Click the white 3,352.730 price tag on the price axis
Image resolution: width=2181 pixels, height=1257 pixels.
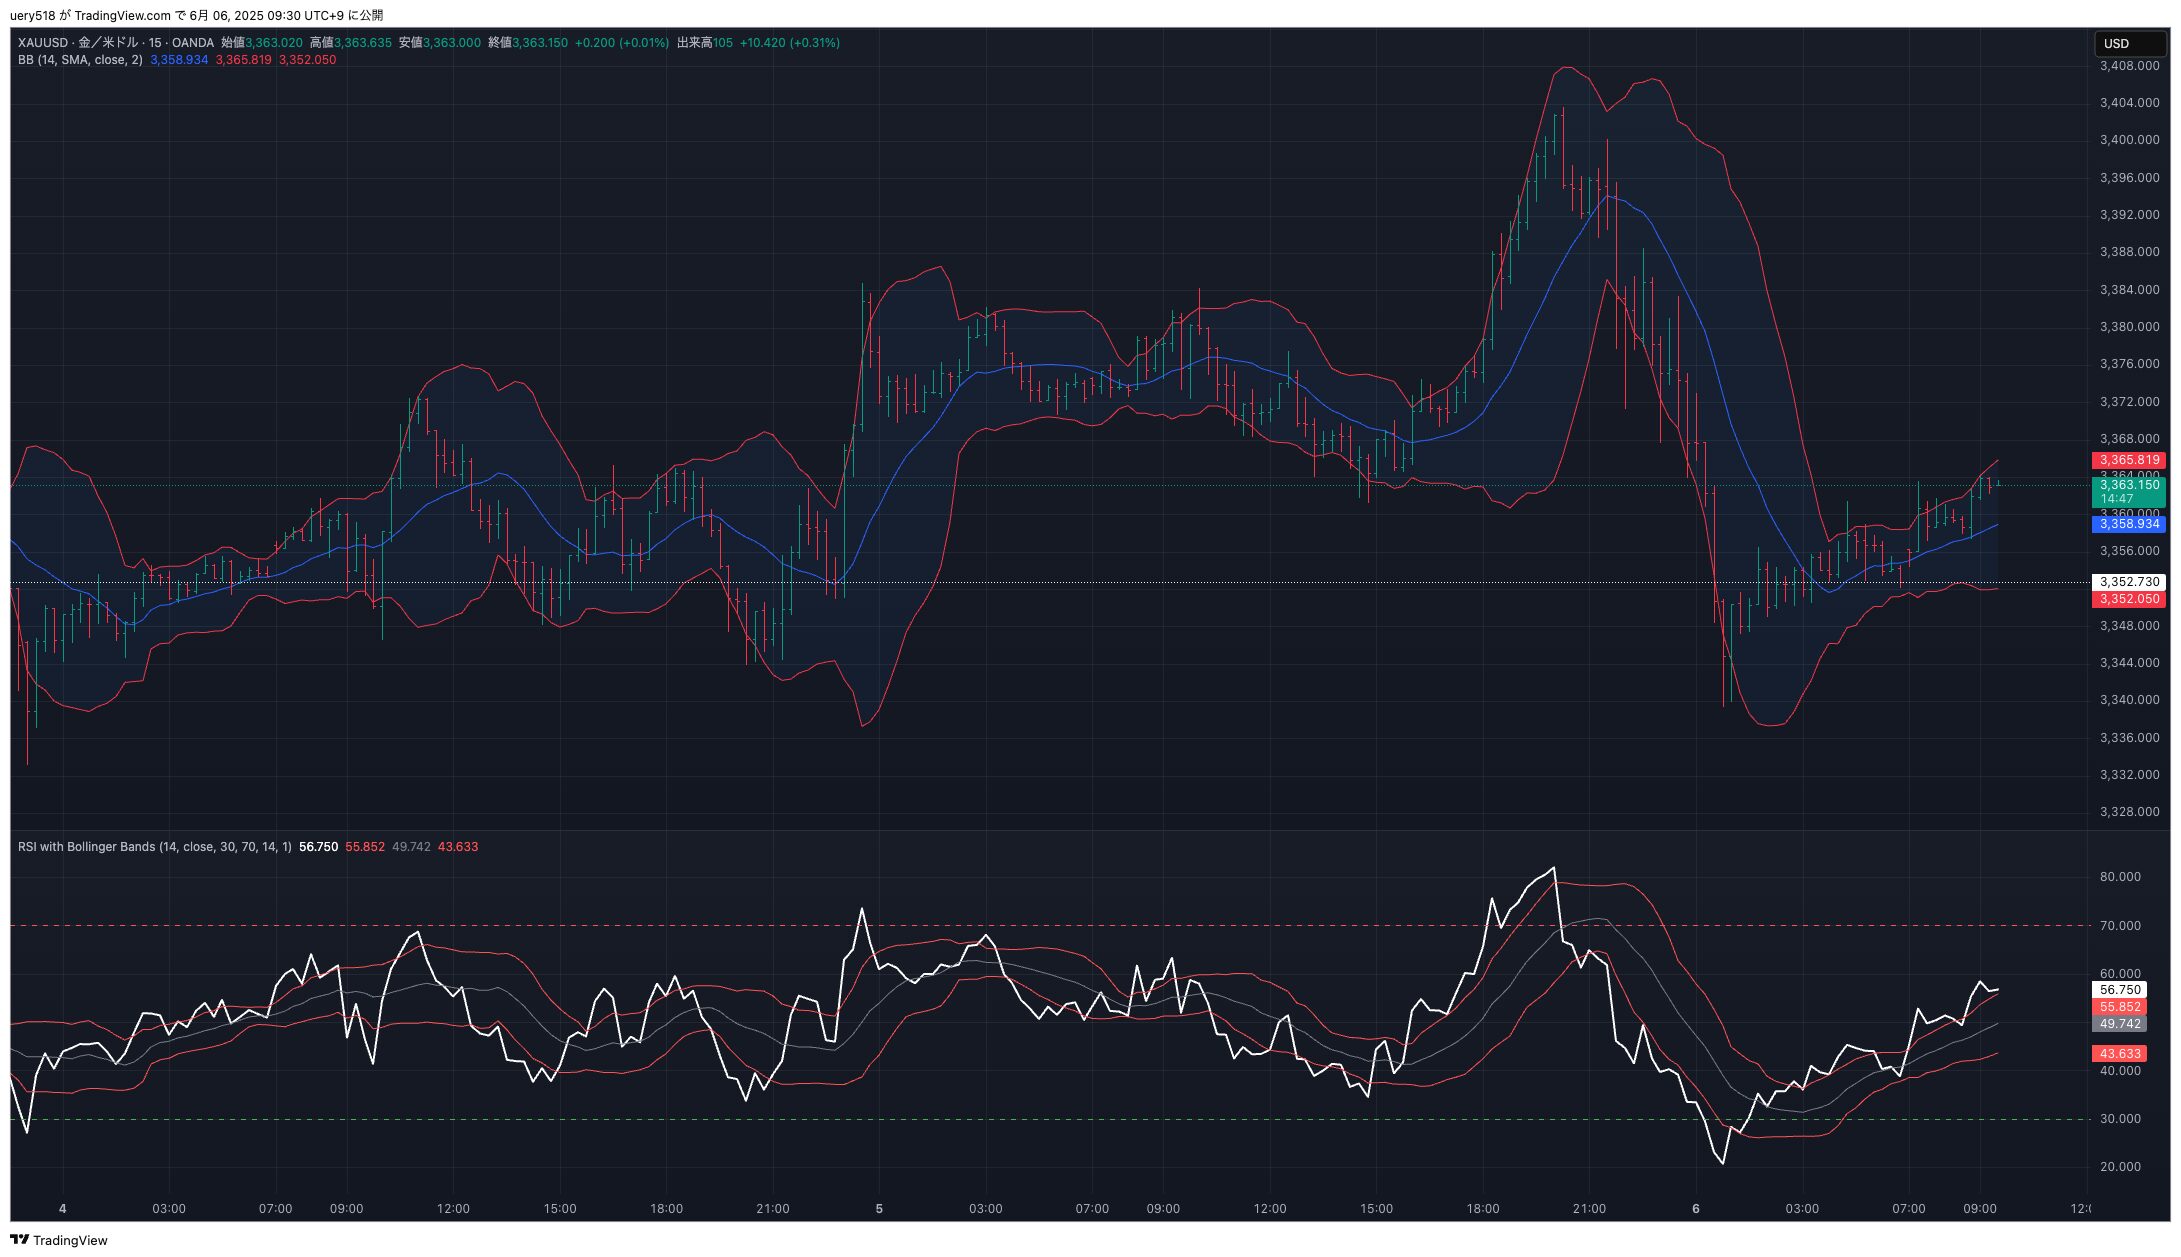click(2129, 582)
